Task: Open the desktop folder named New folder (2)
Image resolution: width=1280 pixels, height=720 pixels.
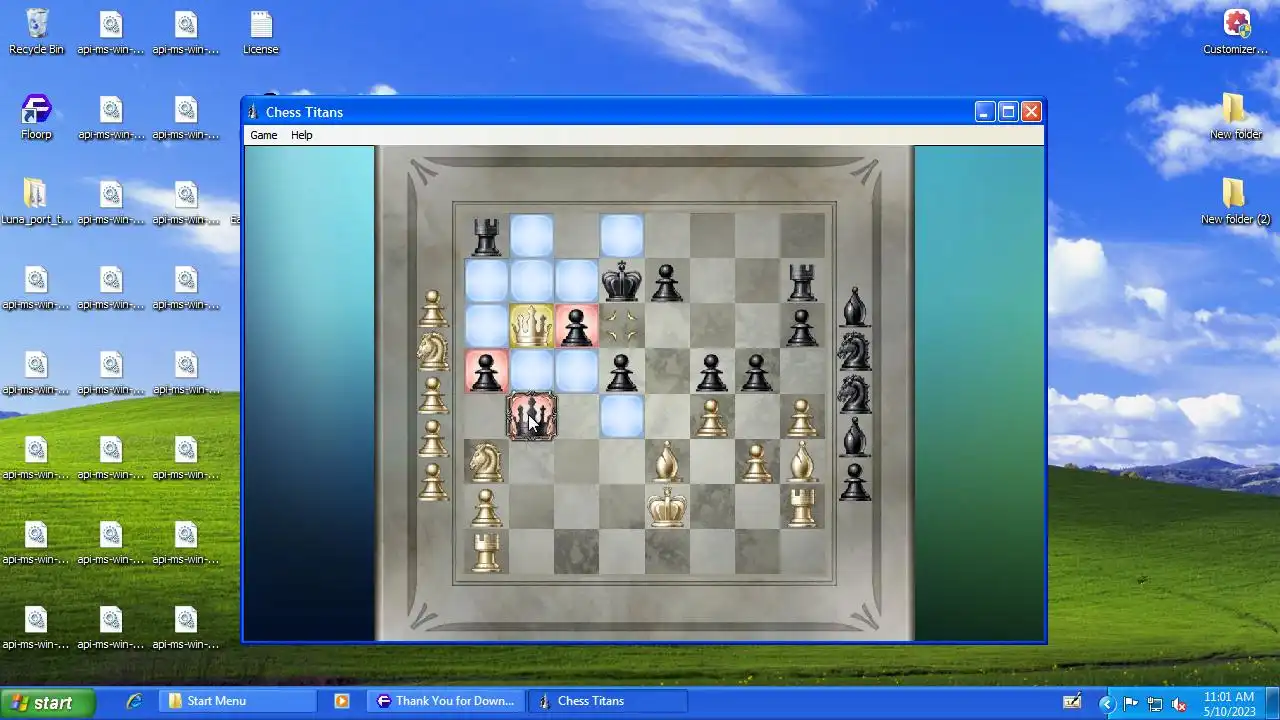Action: coord(1236,202)
